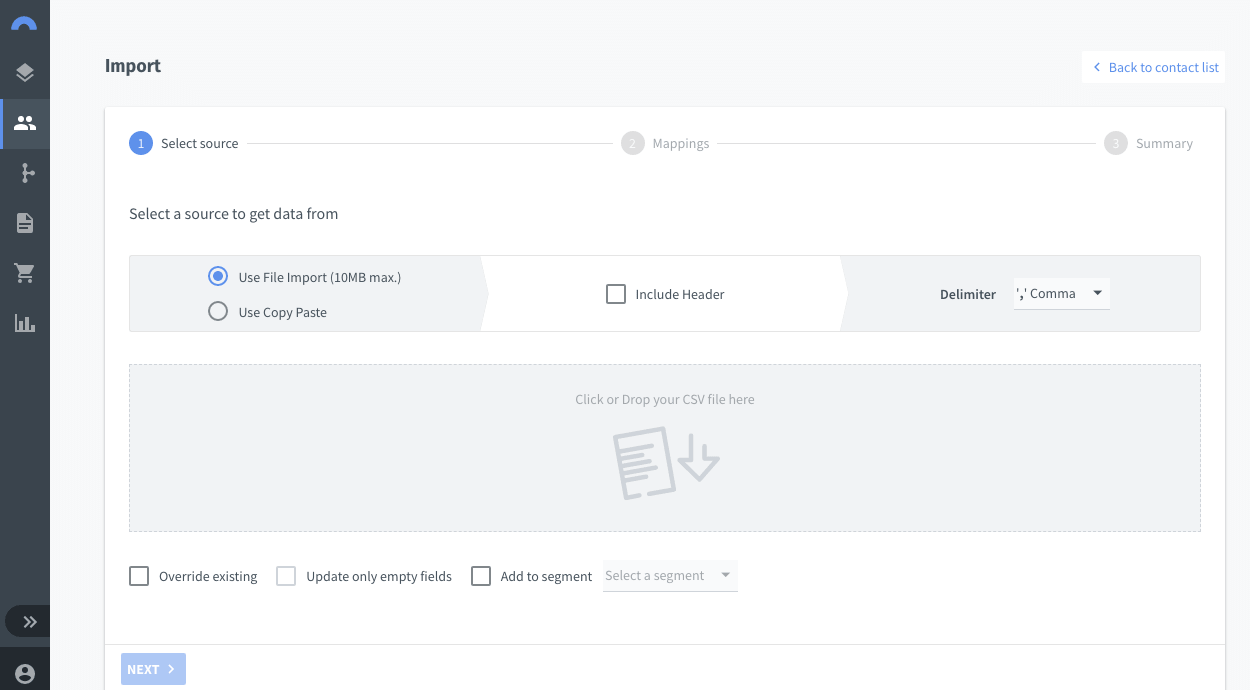
Task: Open the bar chart reports icon
Action: click(x=25, y=323)
